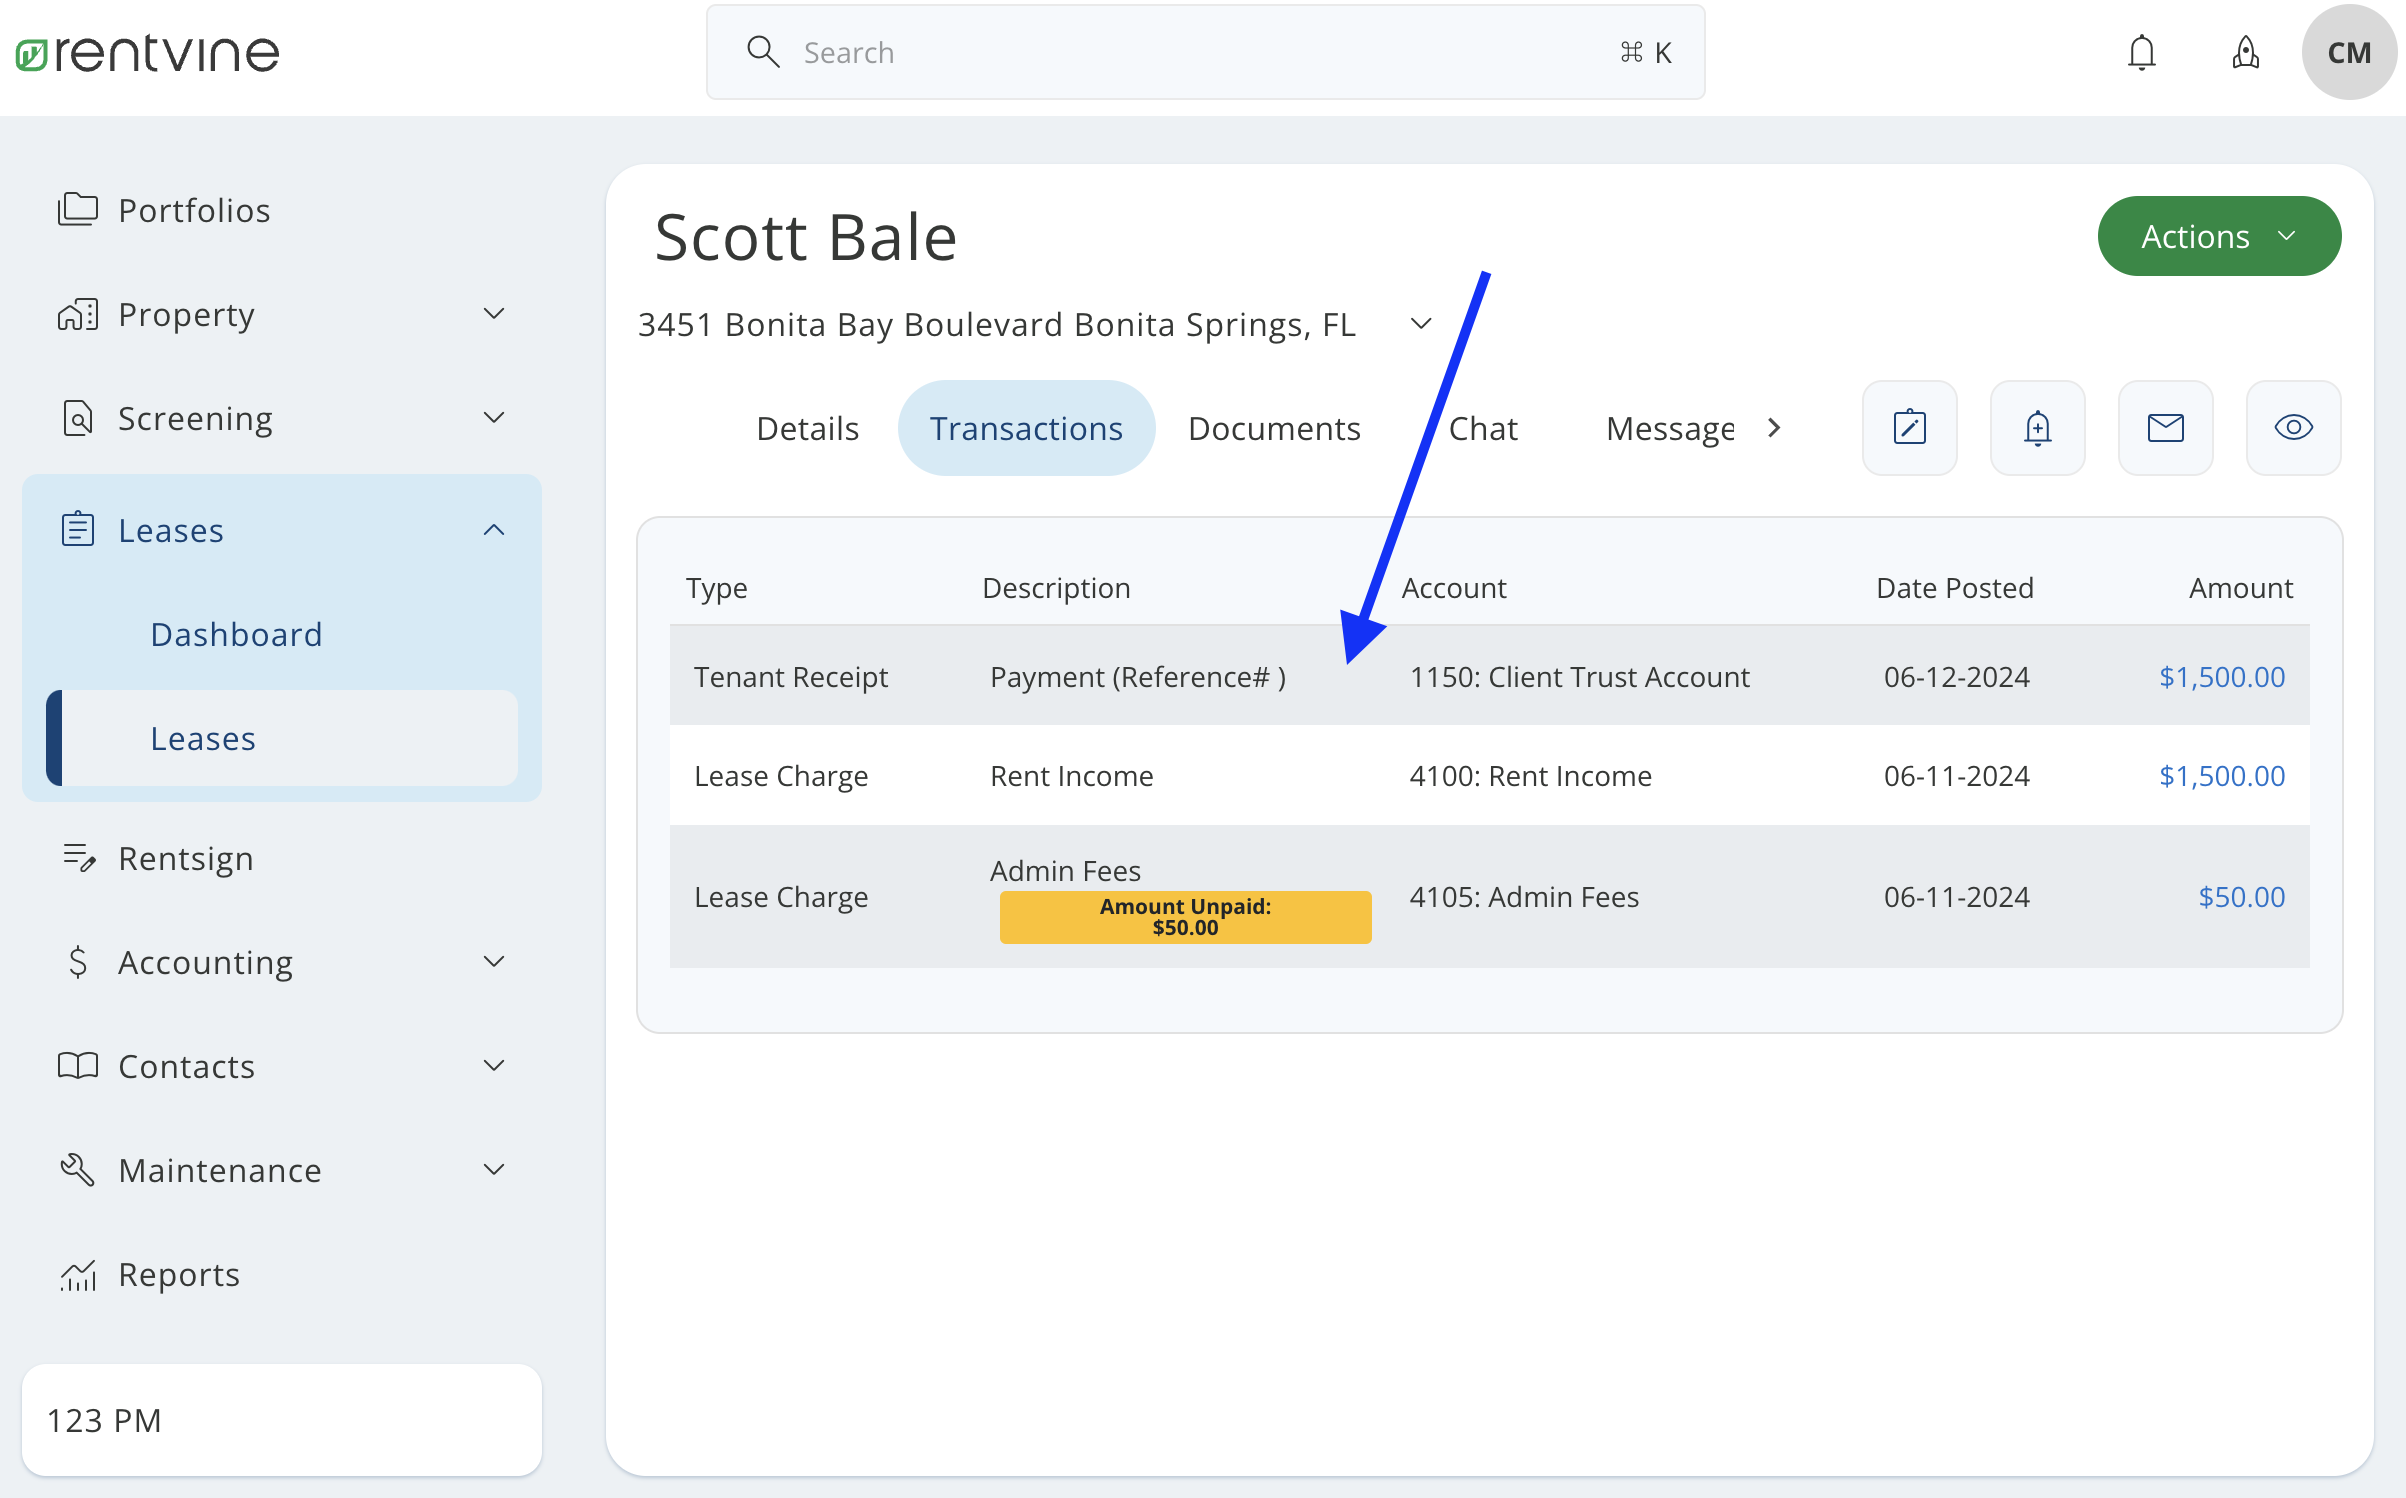The width and height of the screenshot is (2406, 1498).
Task: Click the notifications bell icon
Action: point(2141,52)
